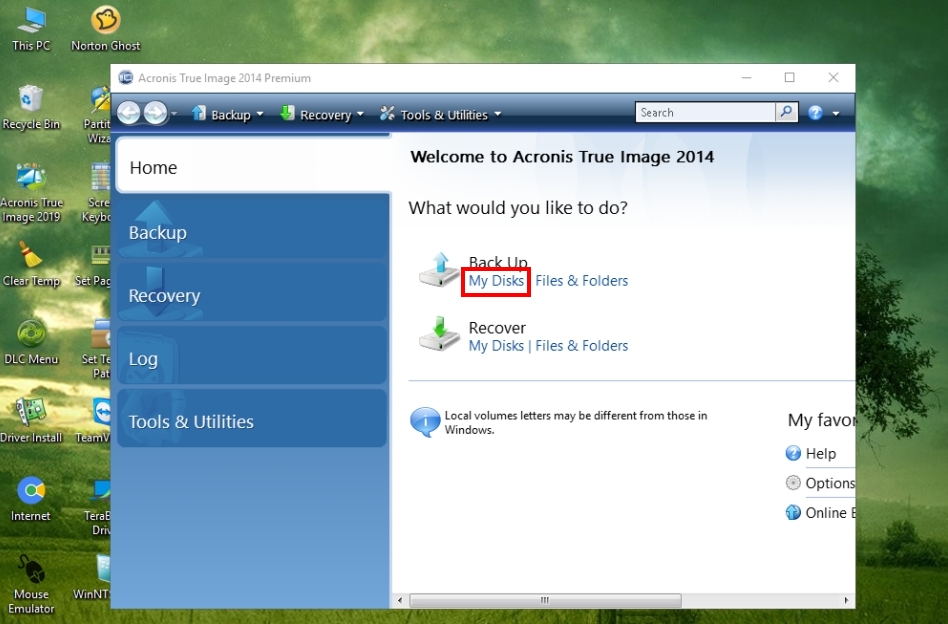
Task: Select Internet desktop icon
Action: click(31, 499)
